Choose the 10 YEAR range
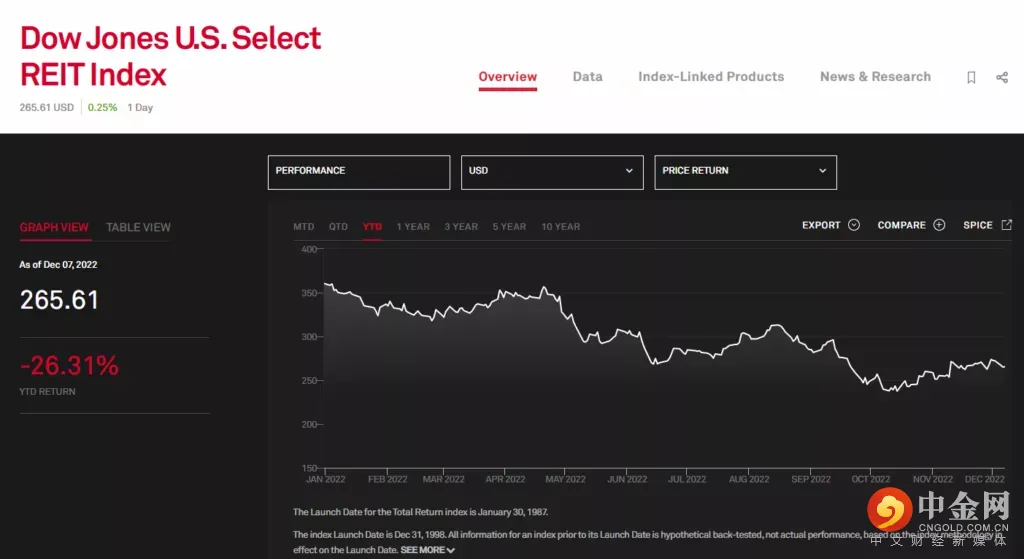The image size is (1024, 559). point(560,227)
